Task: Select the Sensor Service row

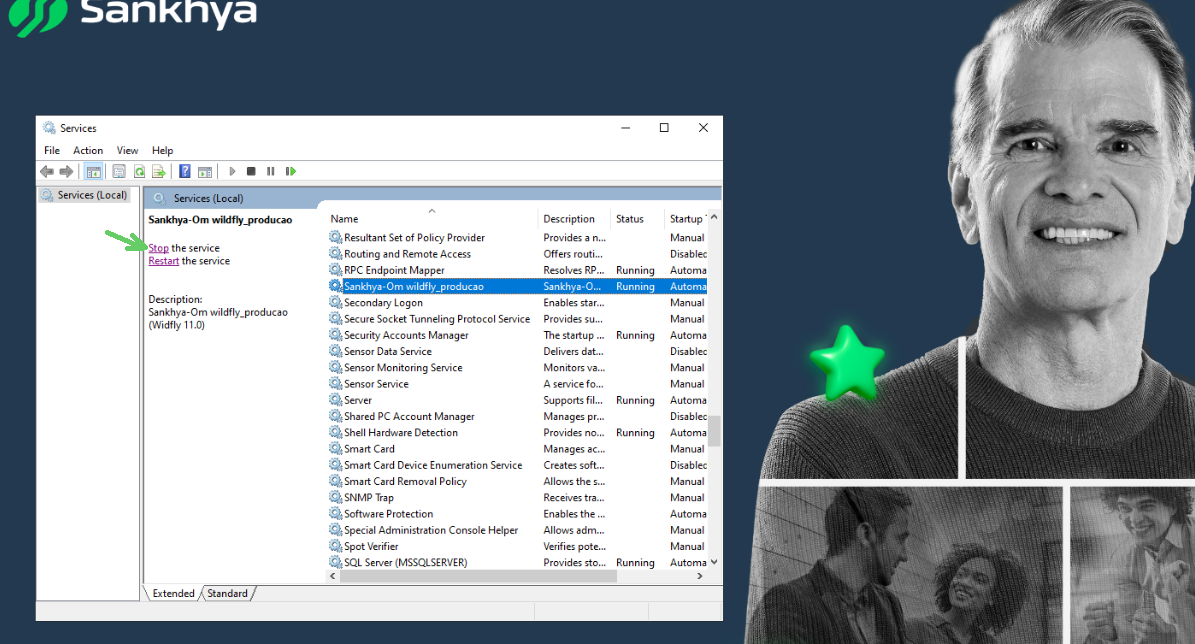Action: click(517, 384)
